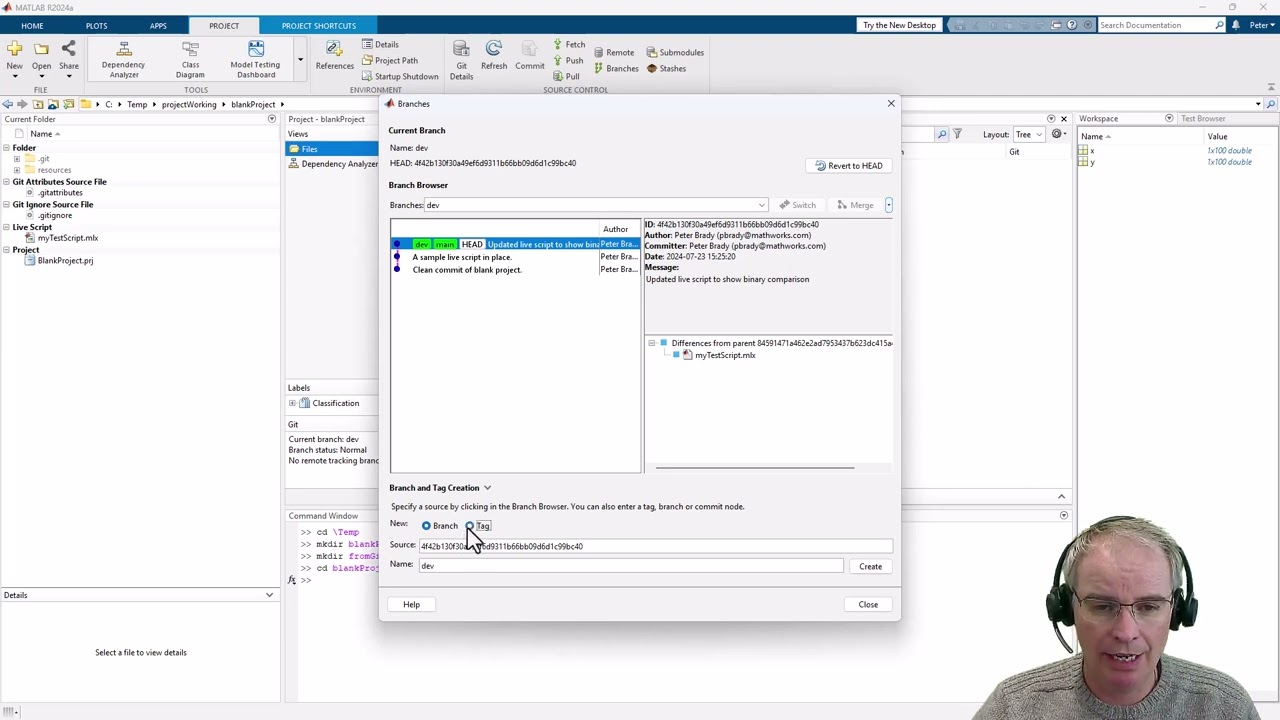1280x720 pixels.
Task: Switch to the HOME tab
Action: (32, 26)
